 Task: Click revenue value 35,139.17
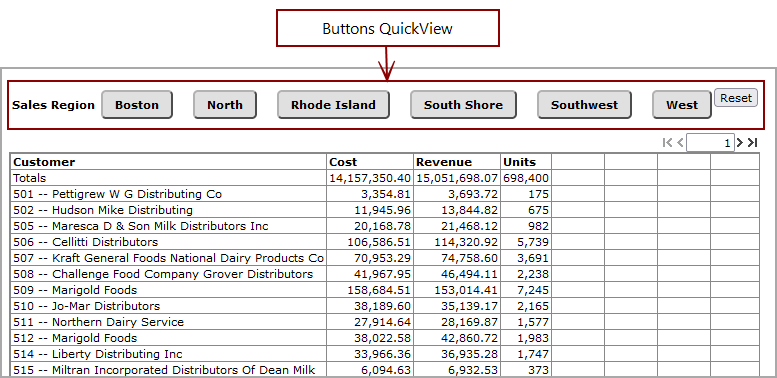(457, 306)
